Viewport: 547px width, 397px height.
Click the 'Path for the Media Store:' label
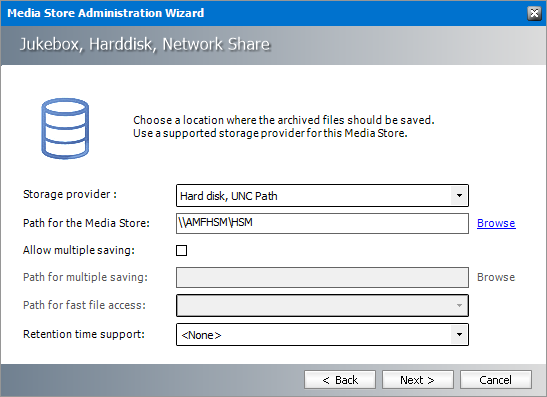(86, 223)
